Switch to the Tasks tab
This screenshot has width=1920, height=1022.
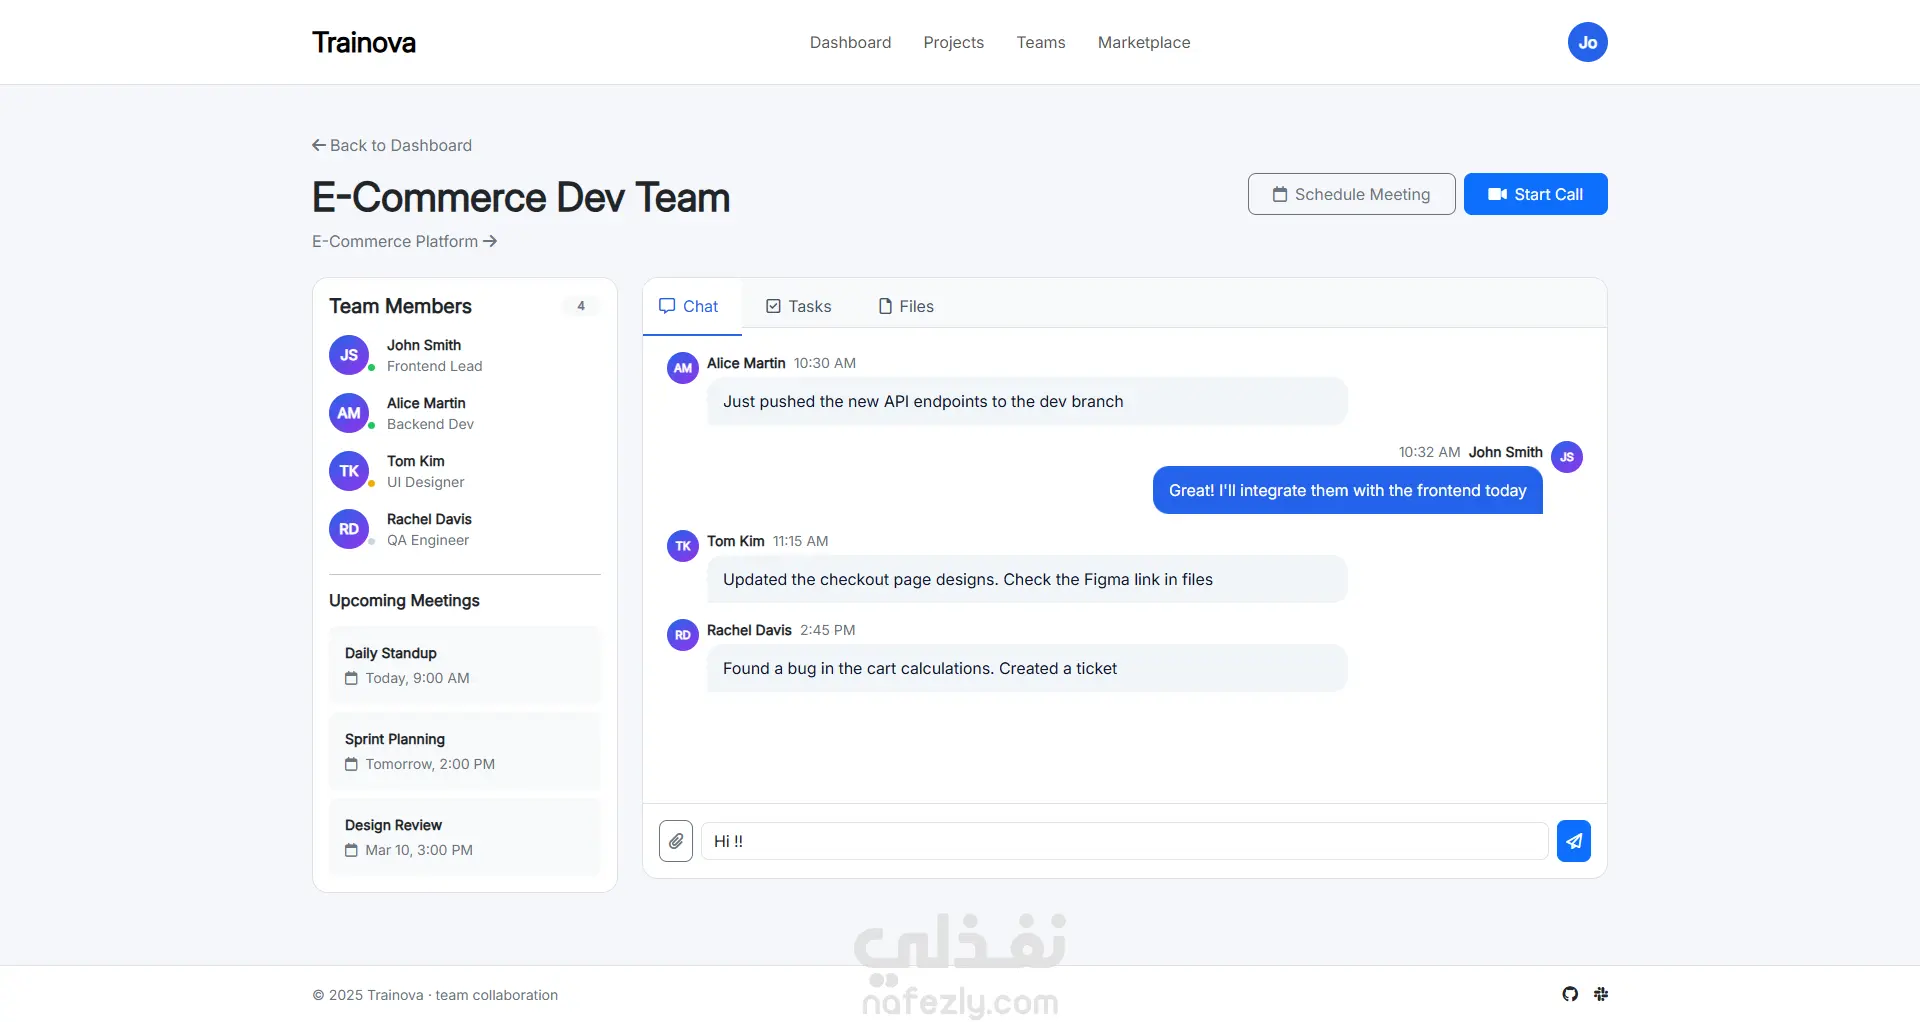tap(798, 306)
